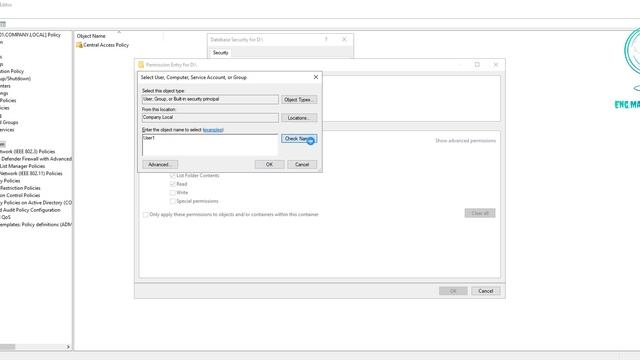Select QoS tree item
The height and width of the screenshot is (360, 640).
pyautogui.click(x=5, y=218)
